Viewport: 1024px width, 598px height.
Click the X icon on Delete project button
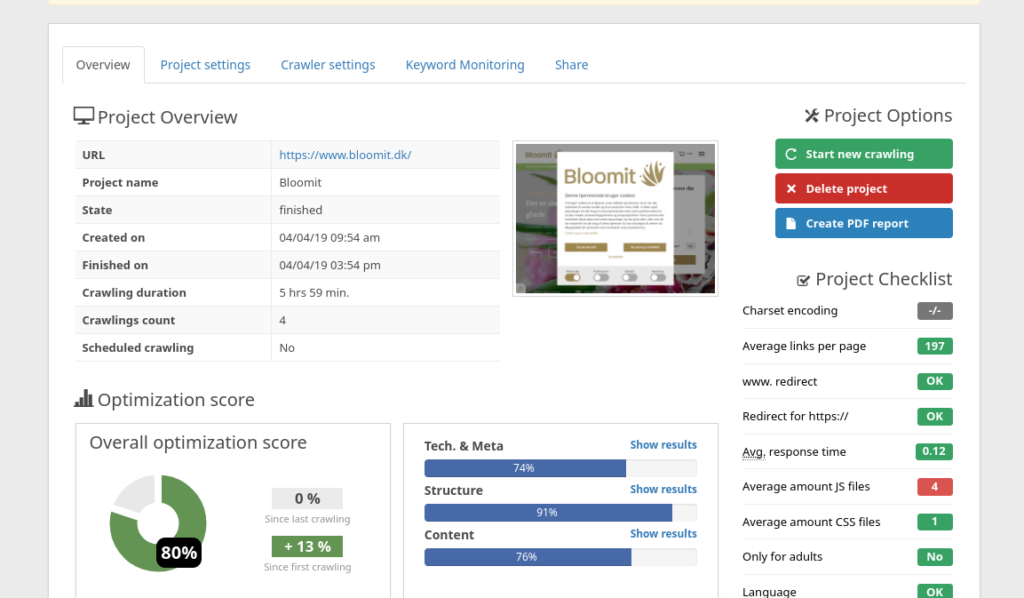click(793, 188)
